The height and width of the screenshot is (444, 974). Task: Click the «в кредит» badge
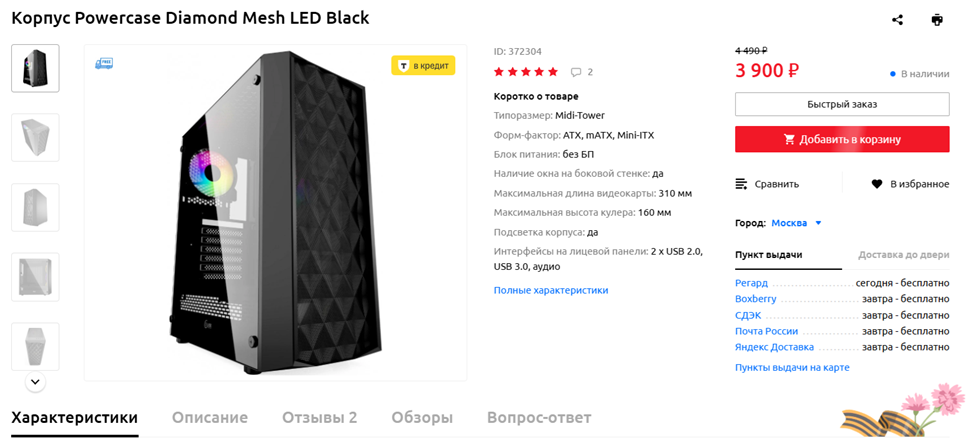(x=423, y=66)
